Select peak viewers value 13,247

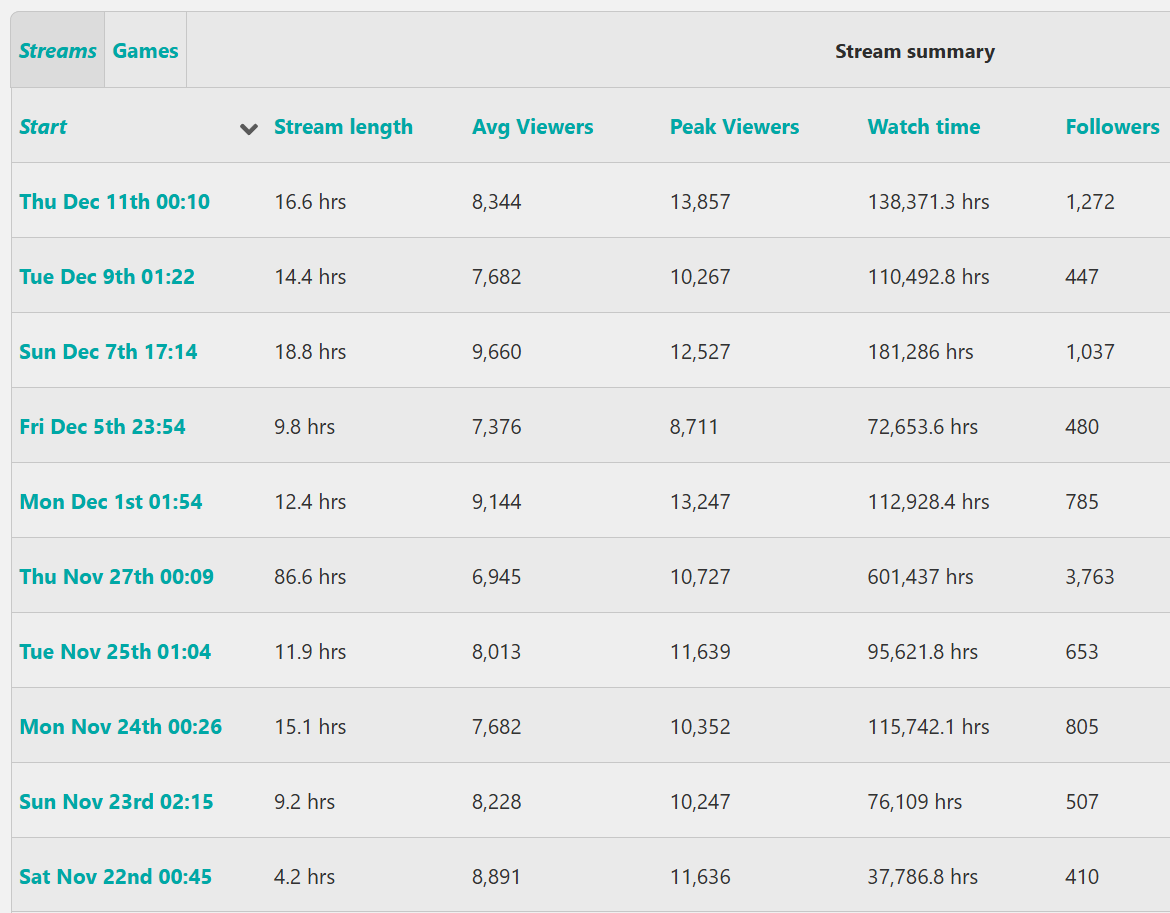tap(700, 502)
